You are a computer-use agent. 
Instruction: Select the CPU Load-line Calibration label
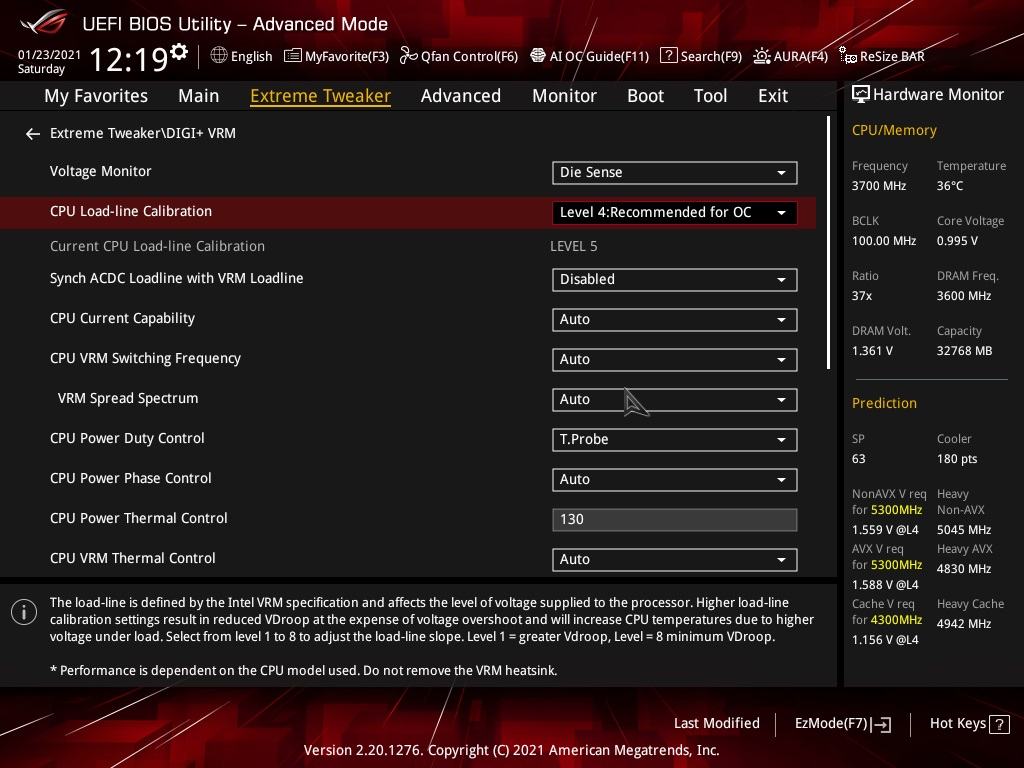pos(131,211)
